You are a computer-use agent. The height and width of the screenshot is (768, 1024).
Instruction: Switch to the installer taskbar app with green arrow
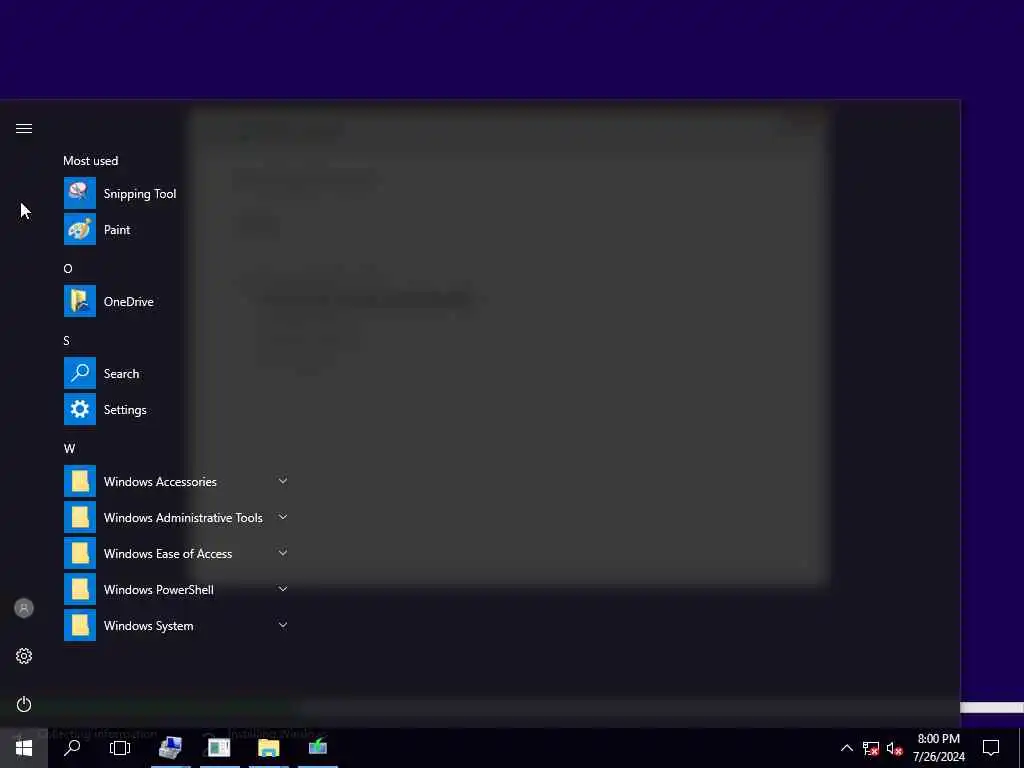[317, 748]
